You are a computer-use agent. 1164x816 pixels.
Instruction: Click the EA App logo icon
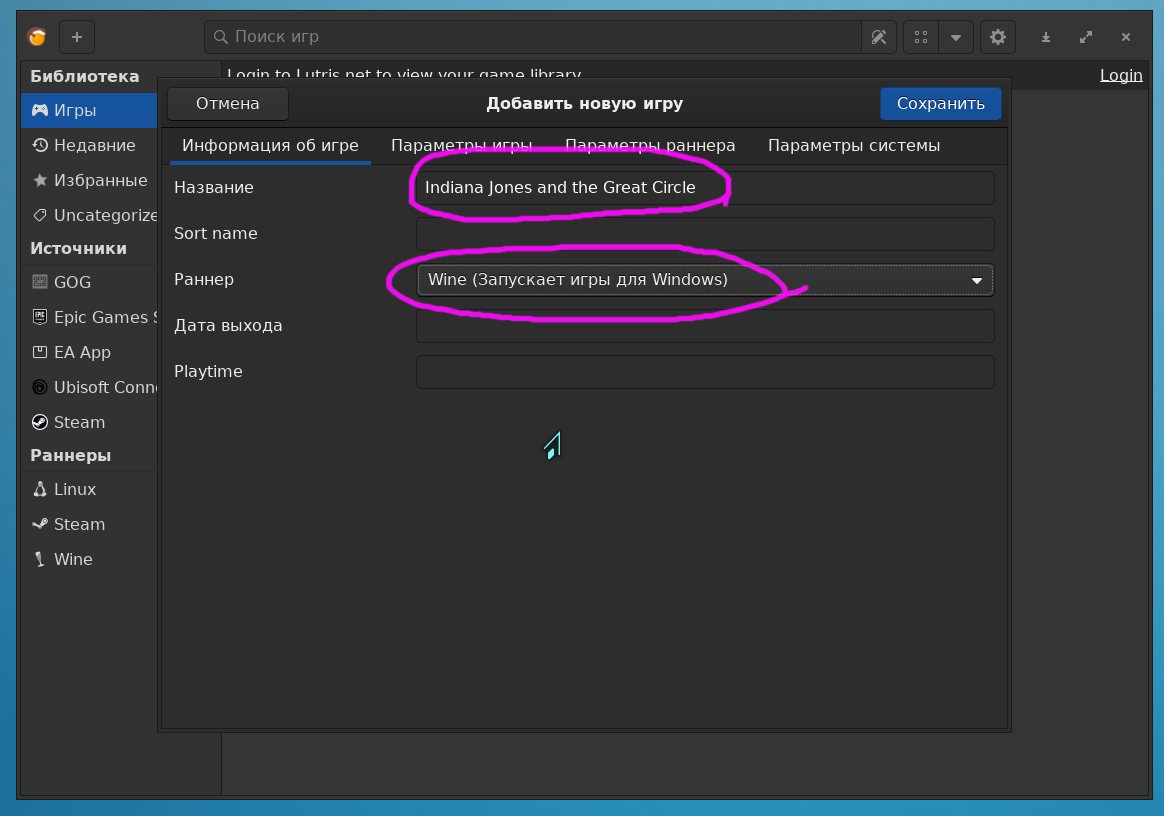coord(40,352)
